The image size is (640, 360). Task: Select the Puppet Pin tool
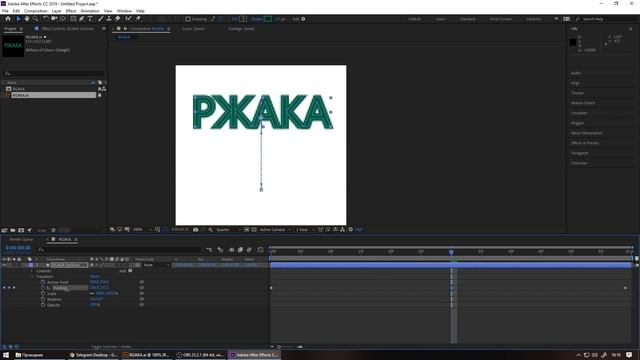click(x=138, y=19)
